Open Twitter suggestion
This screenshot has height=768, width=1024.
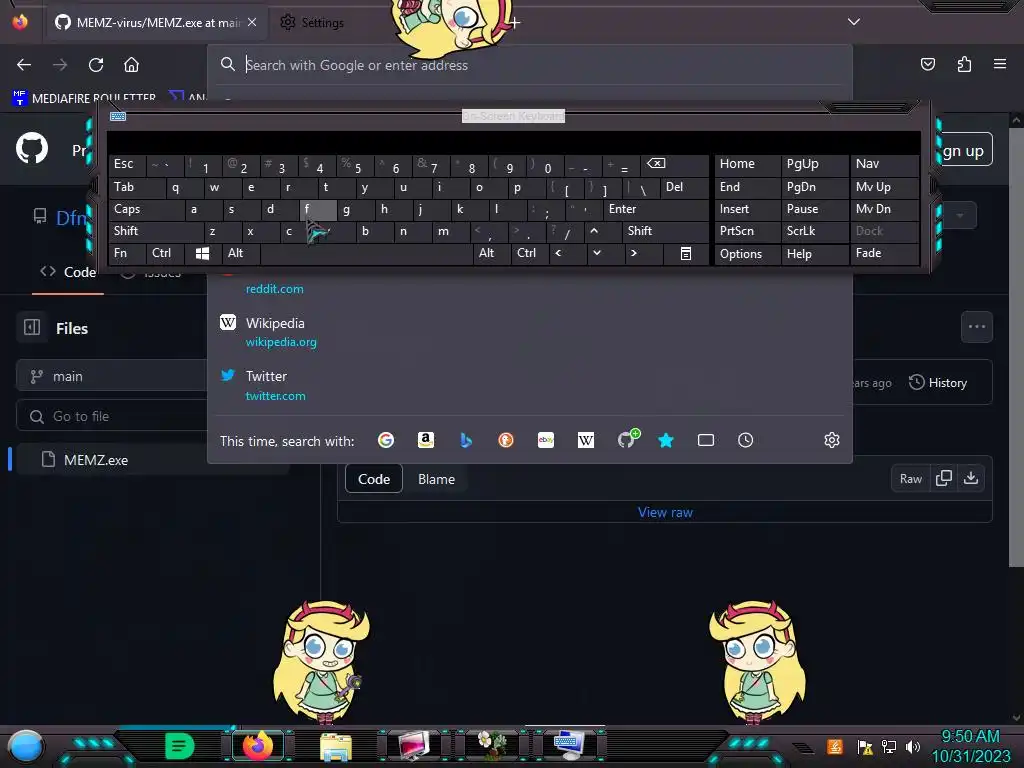point(530,385)
